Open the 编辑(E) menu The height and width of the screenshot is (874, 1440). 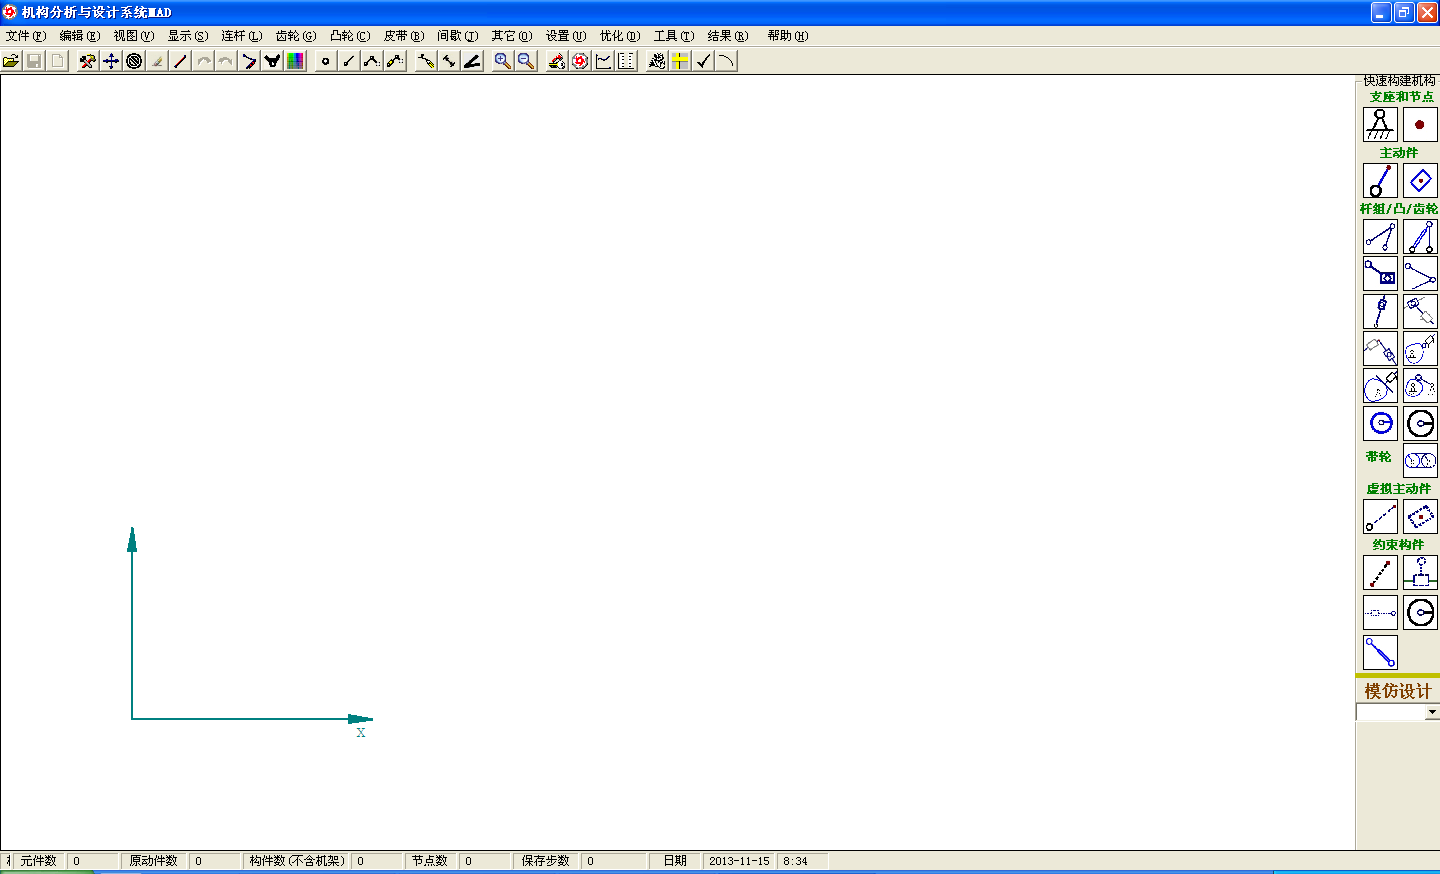(x=79, y=36)
